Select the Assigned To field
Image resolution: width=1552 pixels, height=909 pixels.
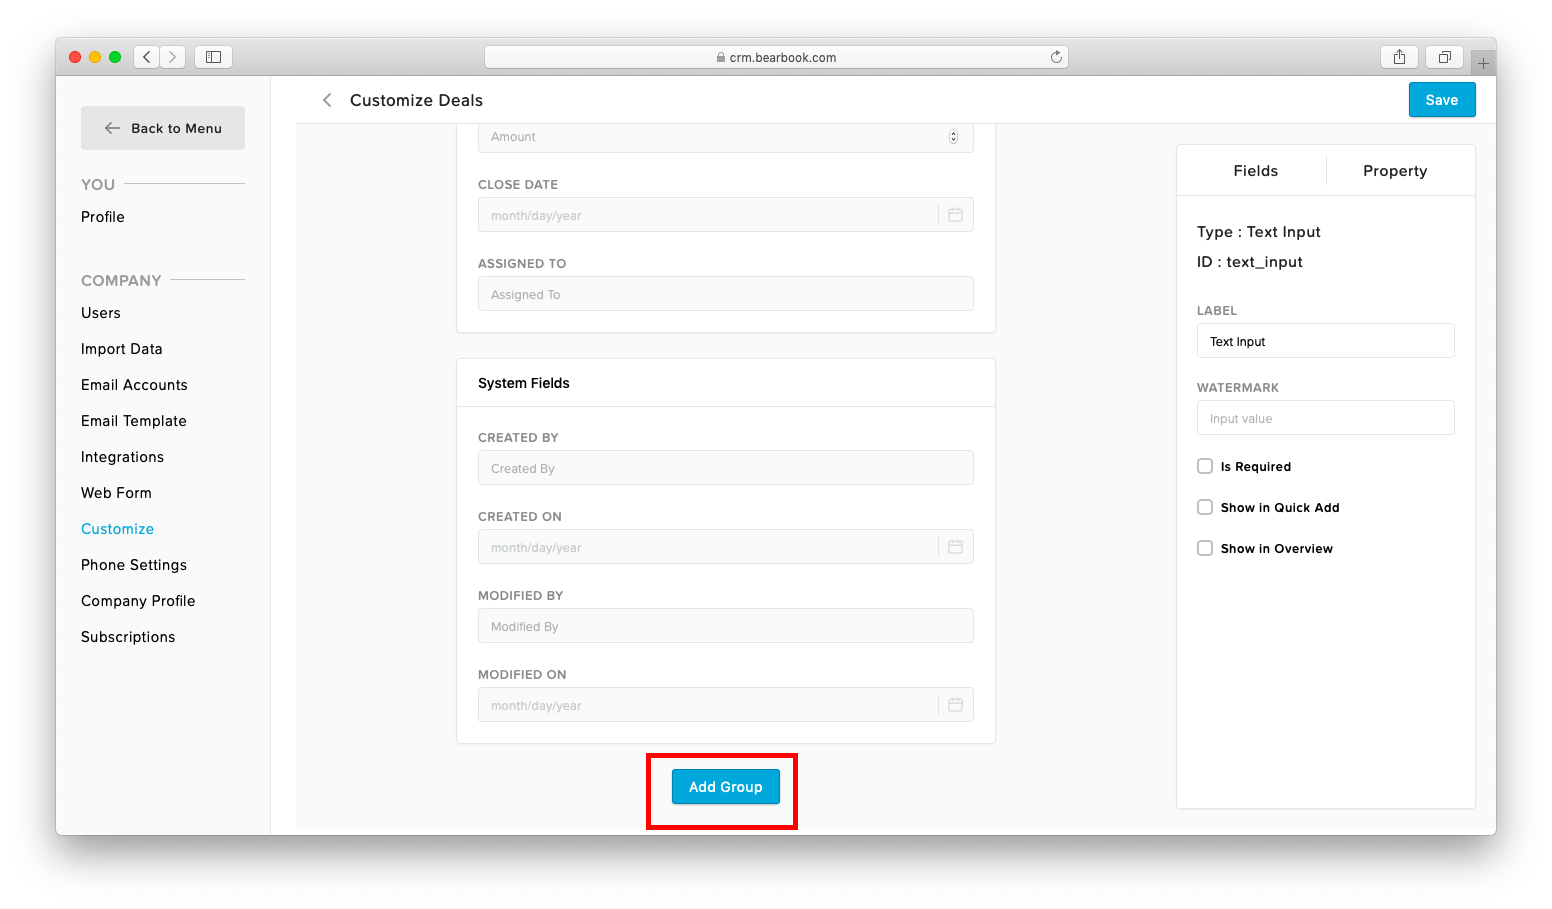click(725, 294)
